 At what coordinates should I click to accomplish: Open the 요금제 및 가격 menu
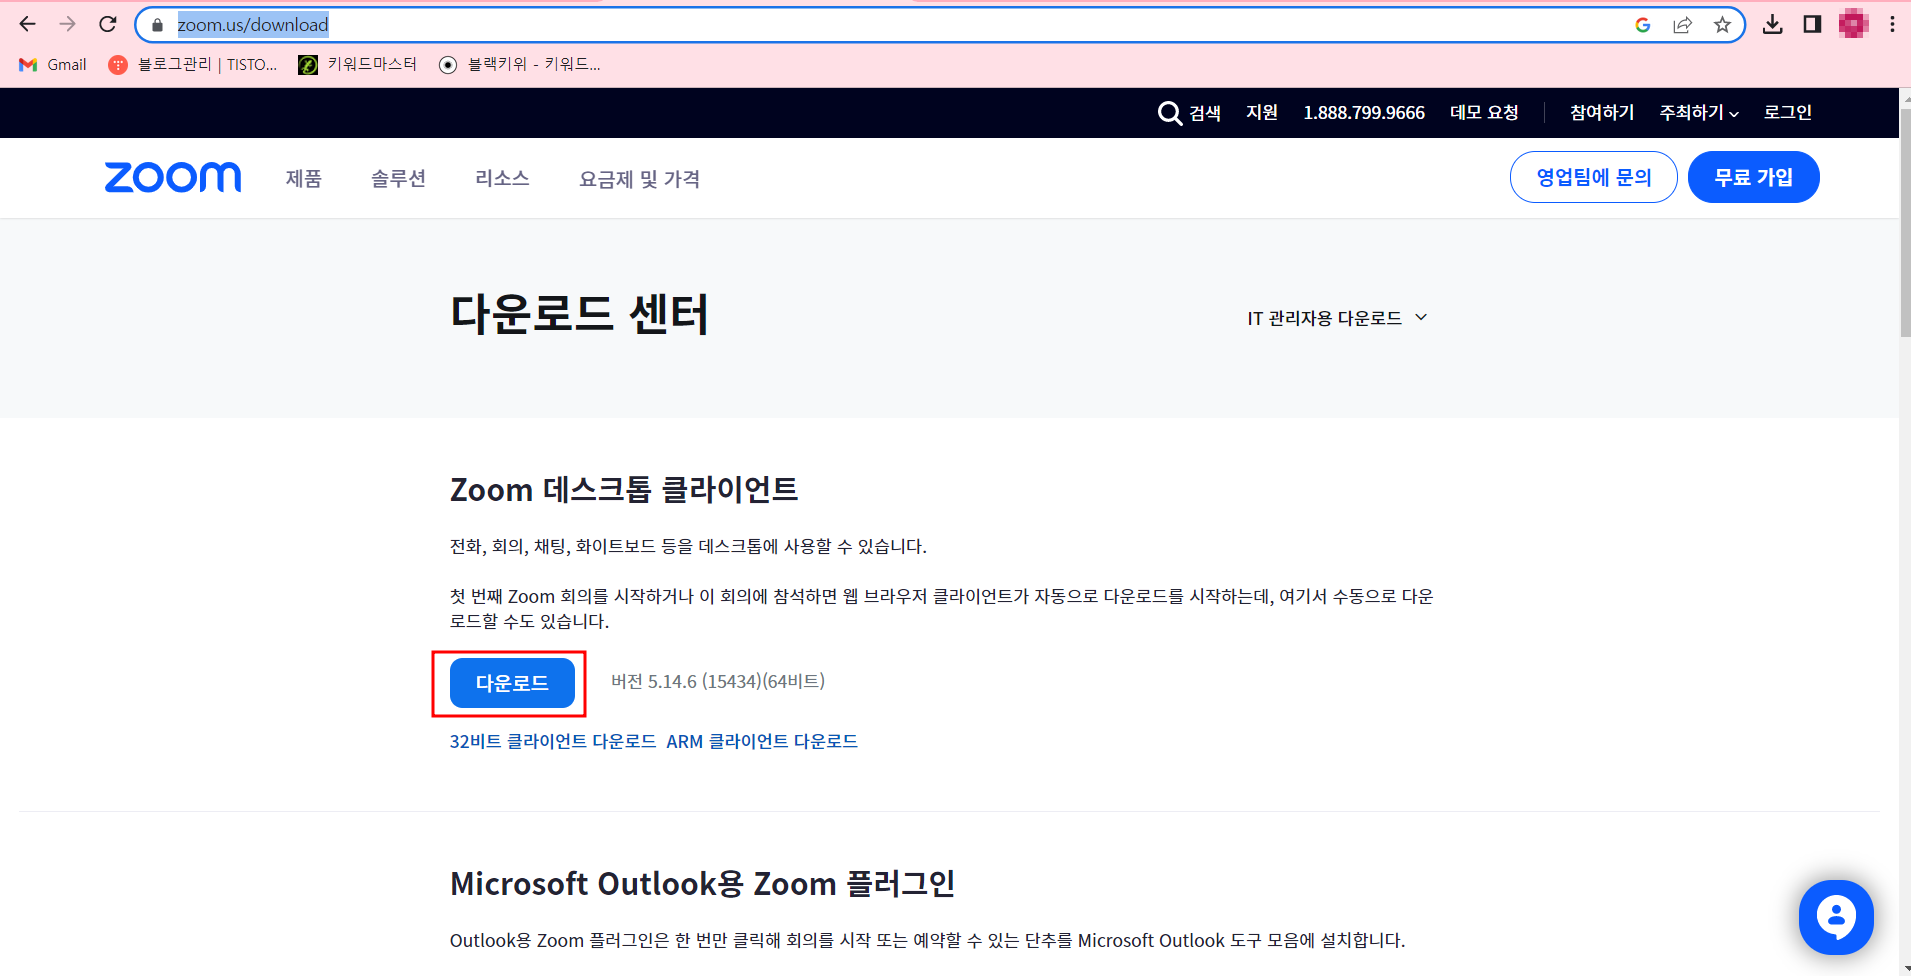(x=639, y=178)
